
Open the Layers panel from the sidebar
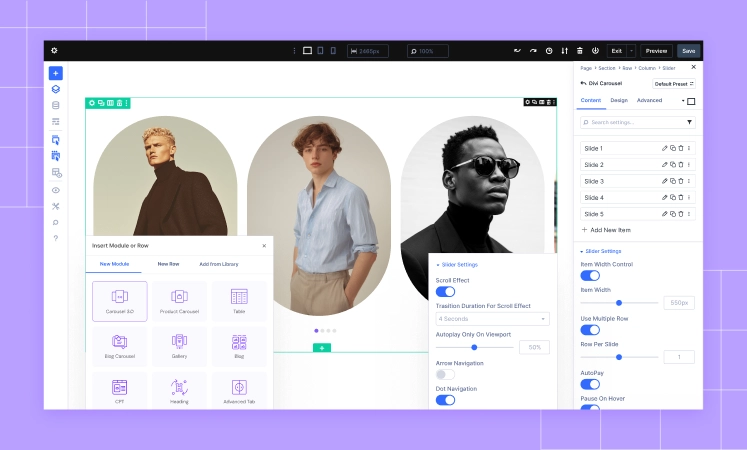(x=56, y=89)
